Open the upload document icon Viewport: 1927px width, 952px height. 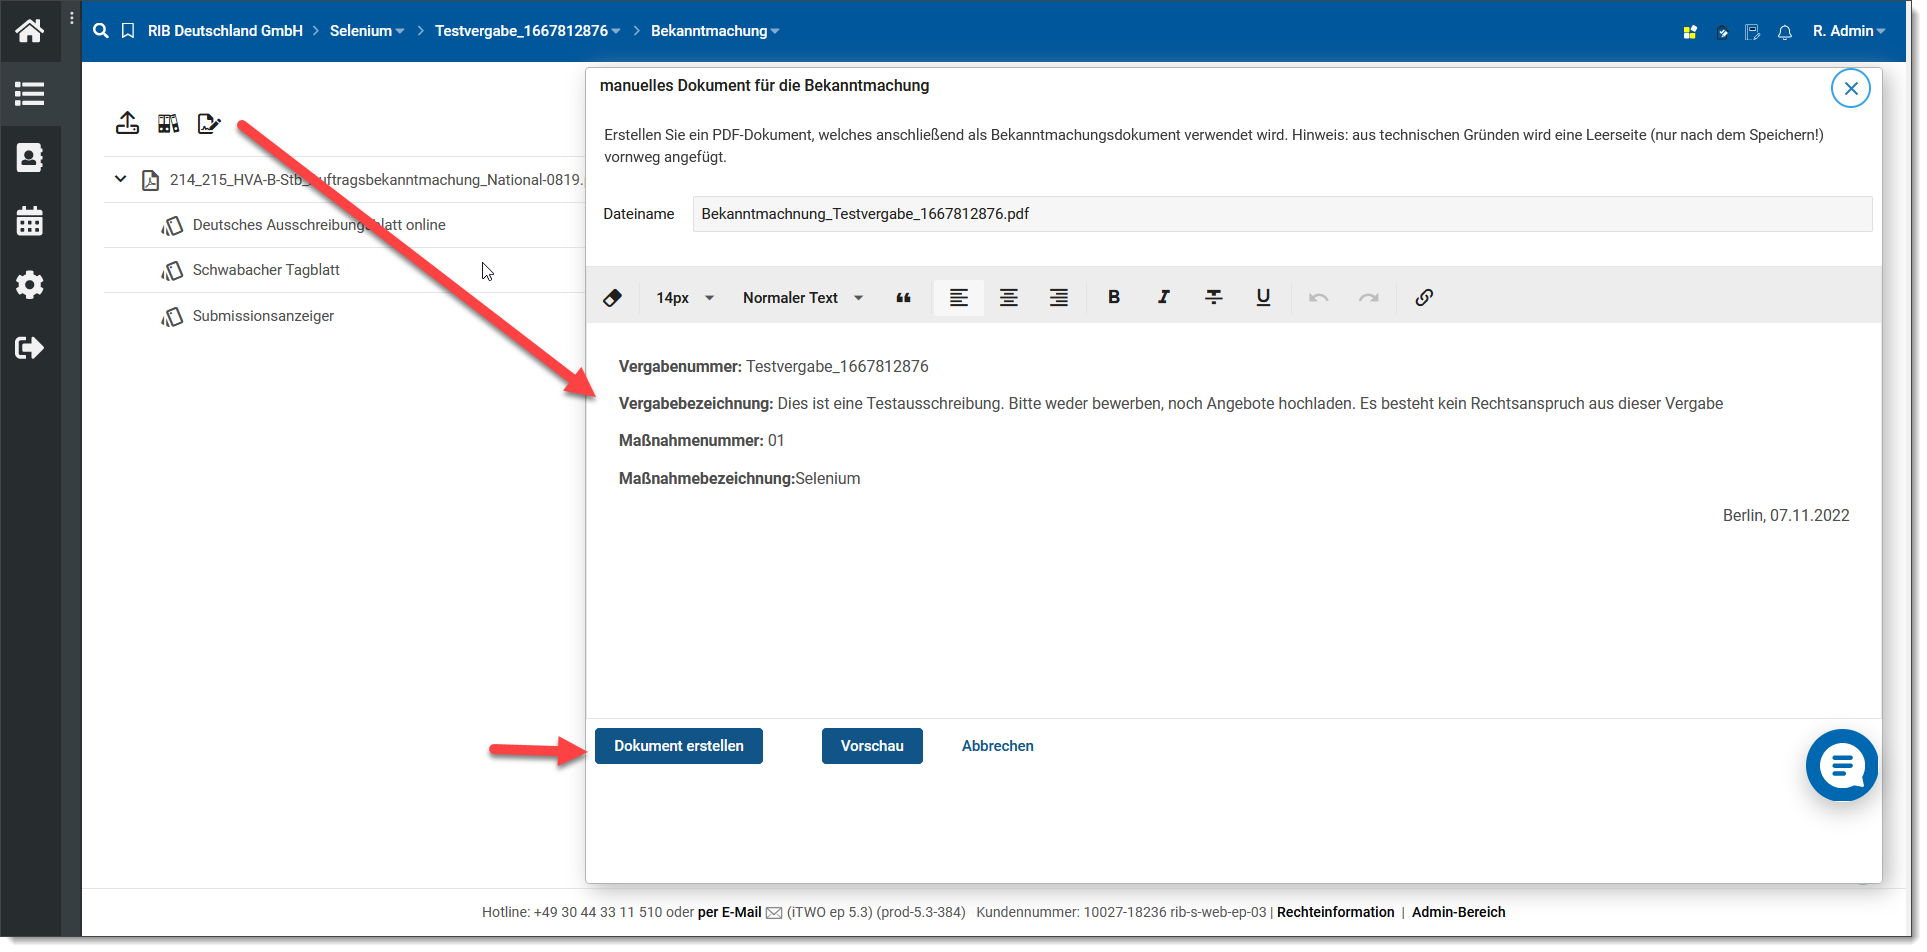click(x=127, y=123)
